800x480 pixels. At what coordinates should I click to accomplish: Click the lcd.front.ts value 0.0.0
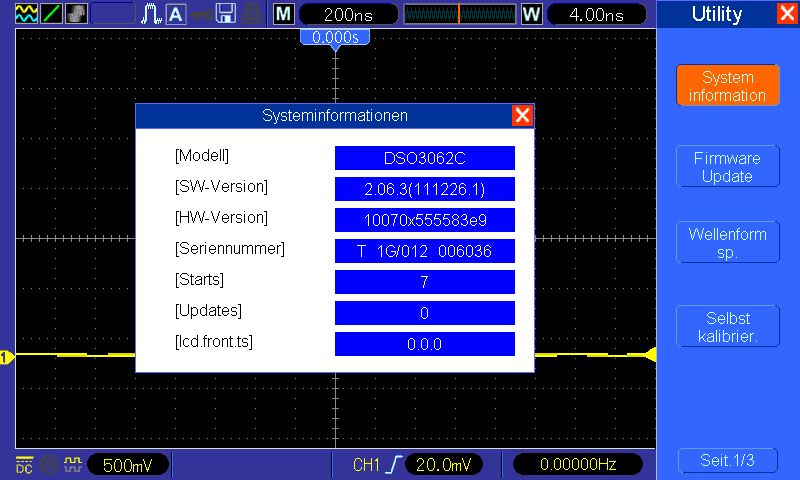[x=424, y=344]
